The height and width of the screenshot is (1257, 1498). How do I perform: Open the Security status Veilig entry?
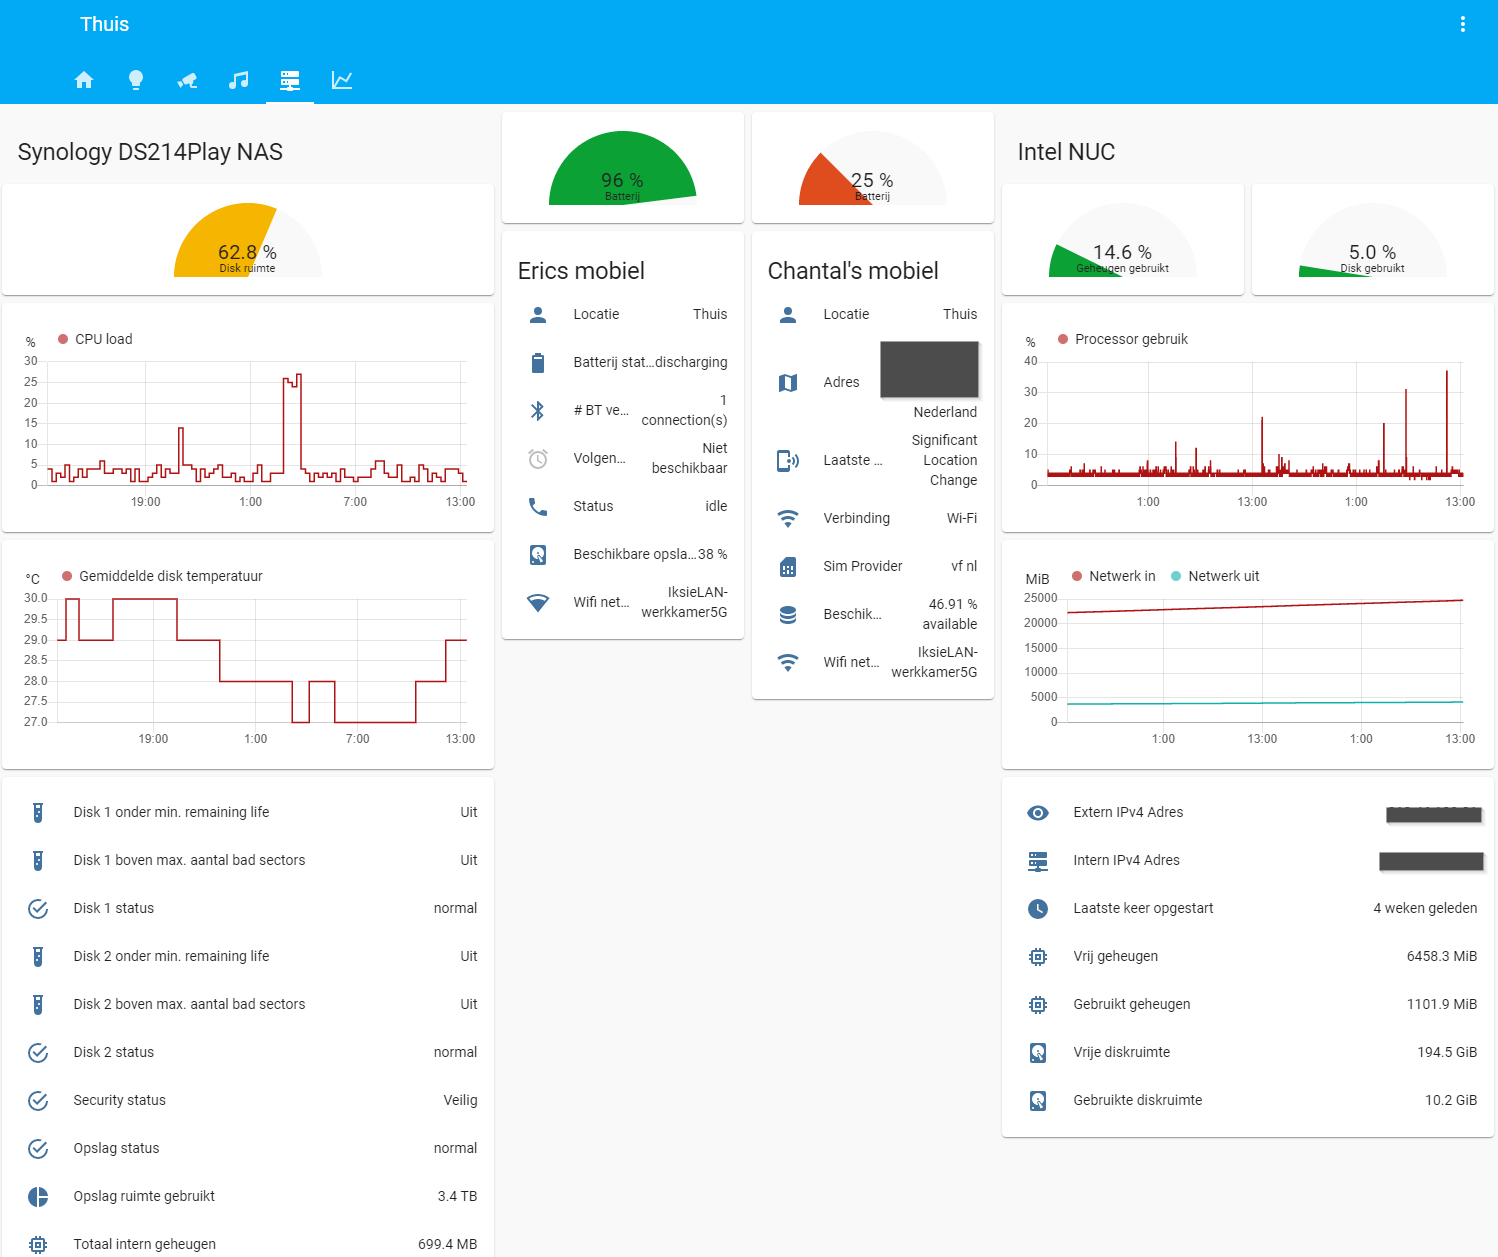pyautogui.click(x=248, y=1100)
